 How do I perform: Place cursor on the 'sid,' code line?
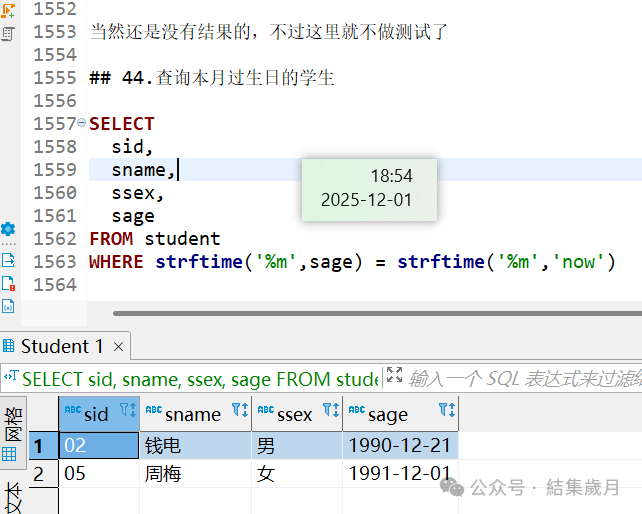pyautogui.click(x=133, y=147)
